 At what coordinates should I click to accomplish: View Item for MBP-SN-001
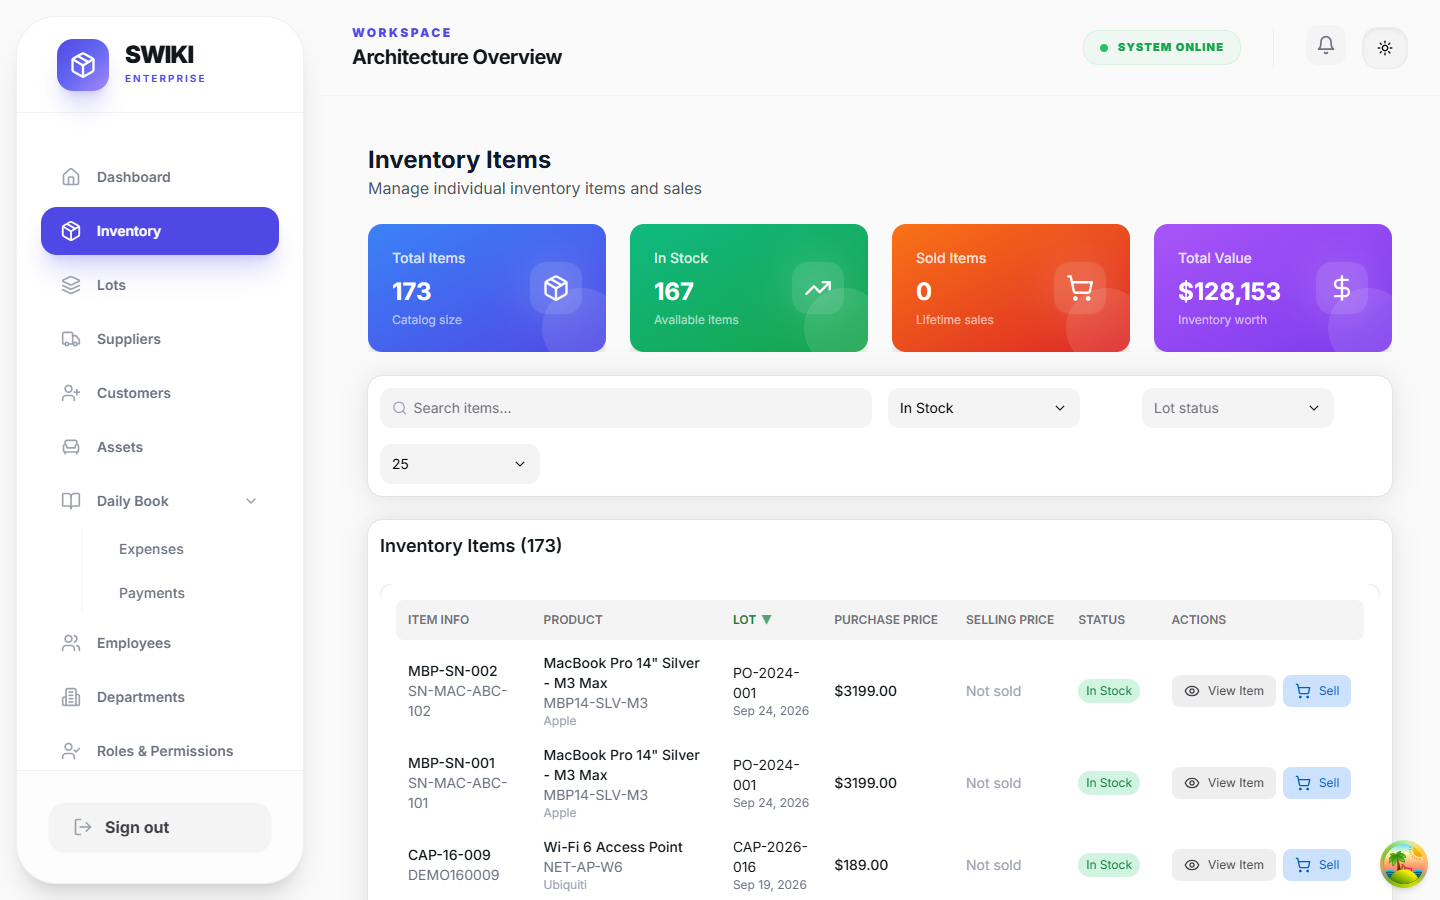point(1224,783)
